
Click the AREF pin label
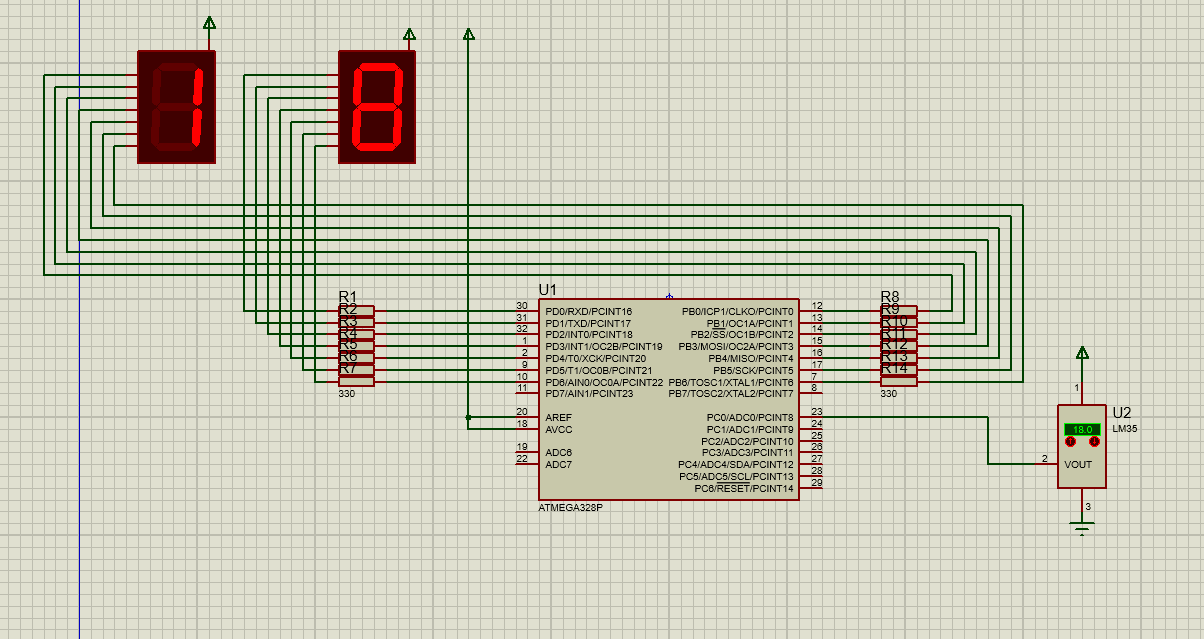[x=558, y=417]
